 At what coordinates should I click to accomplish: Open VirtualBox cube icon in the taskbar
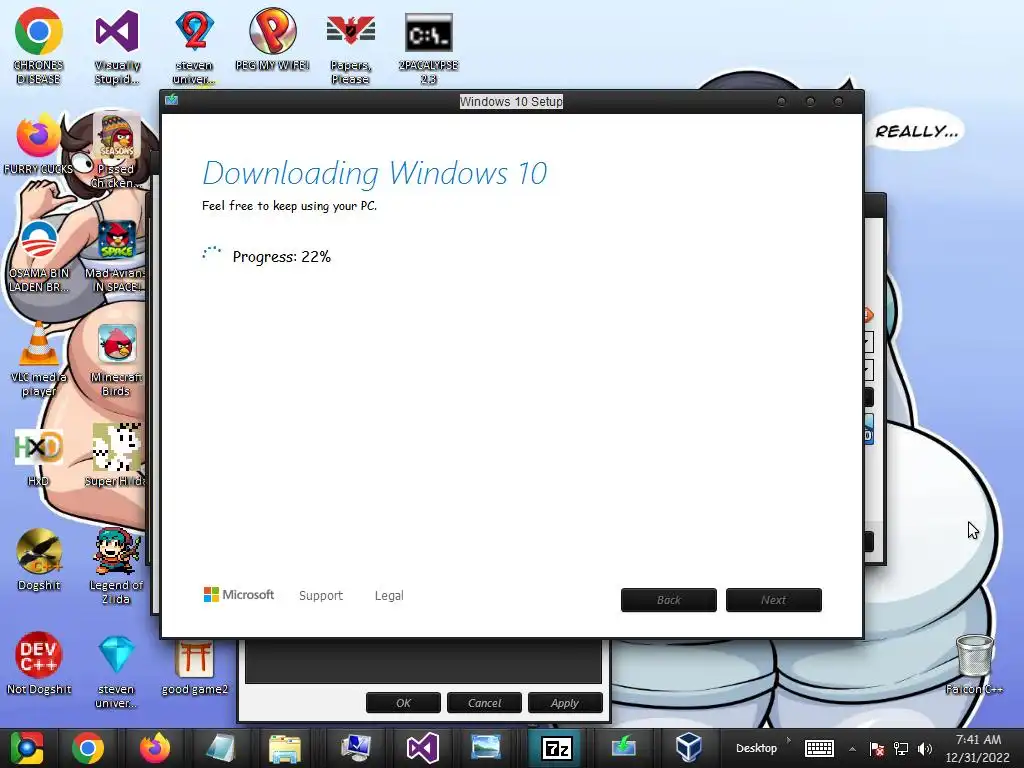click(x=688, y=748)
